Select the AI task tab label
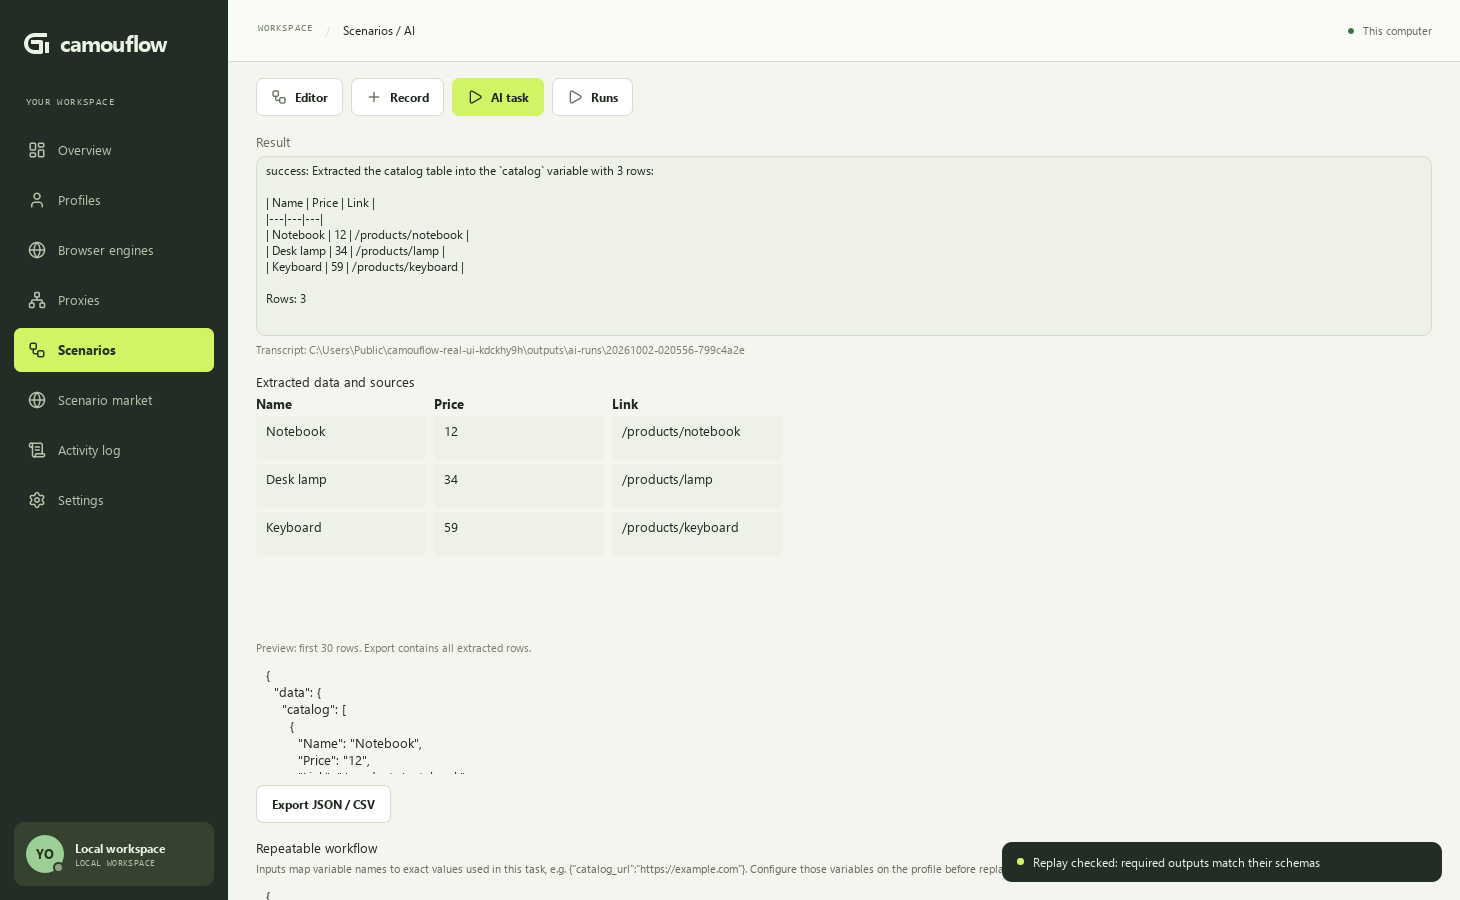The height and width of the screenshot is (900, 1460). [509, 98]
